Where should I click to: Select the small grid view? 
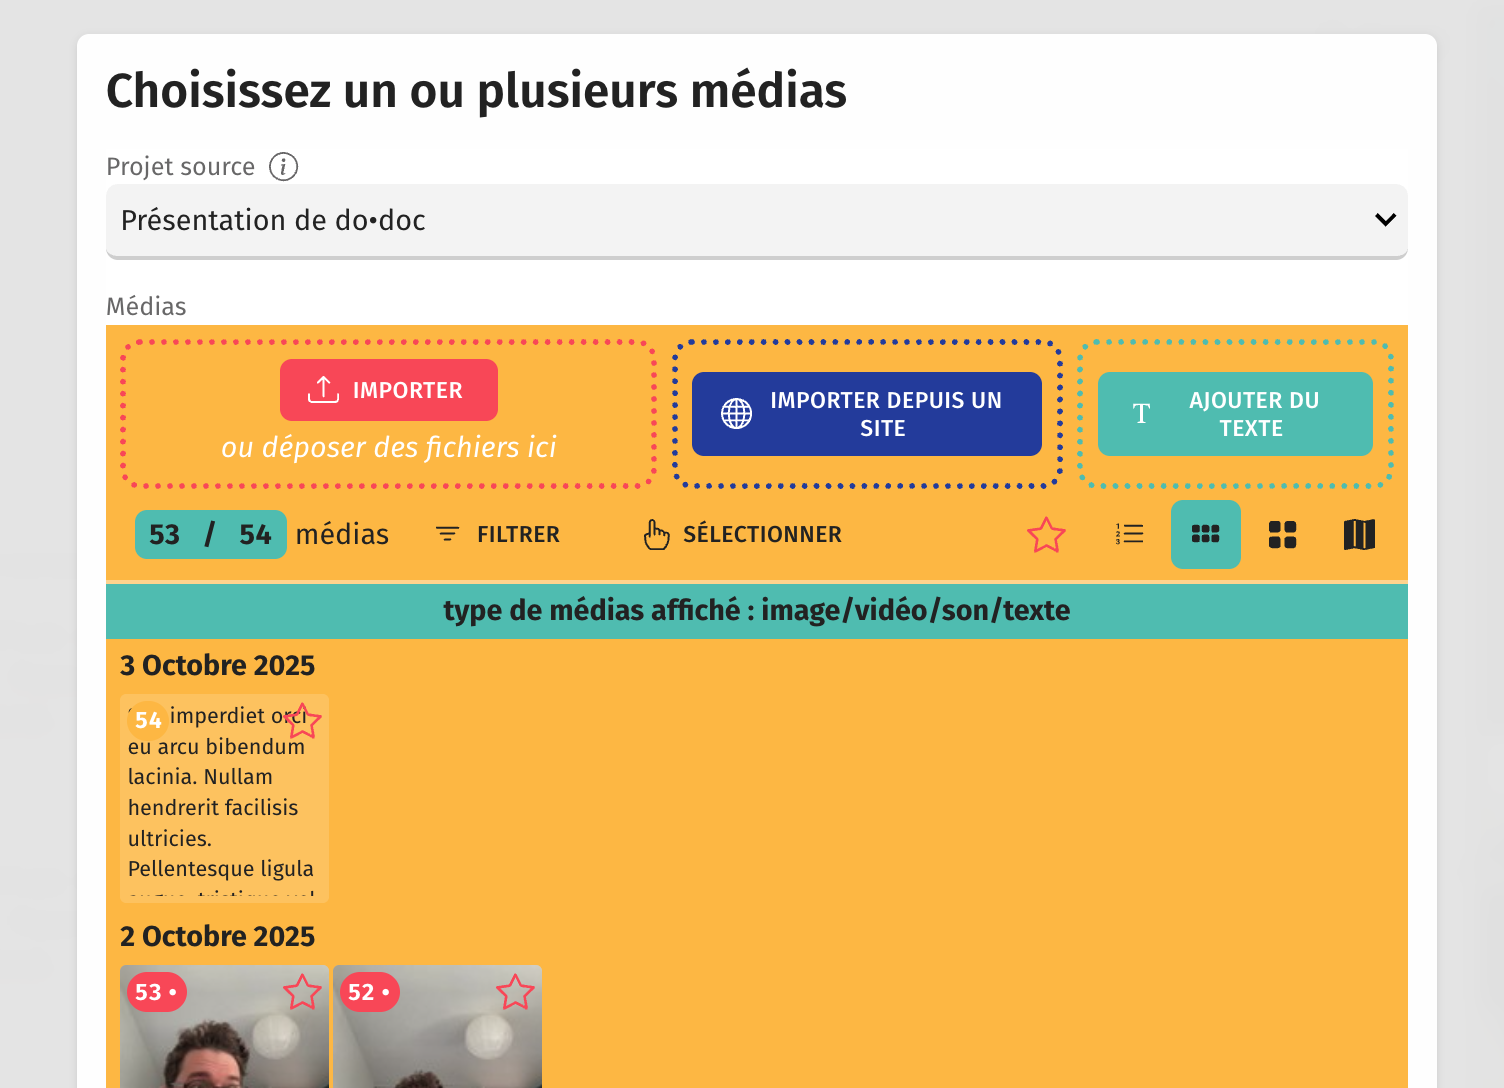click(x=1205, y=535)
